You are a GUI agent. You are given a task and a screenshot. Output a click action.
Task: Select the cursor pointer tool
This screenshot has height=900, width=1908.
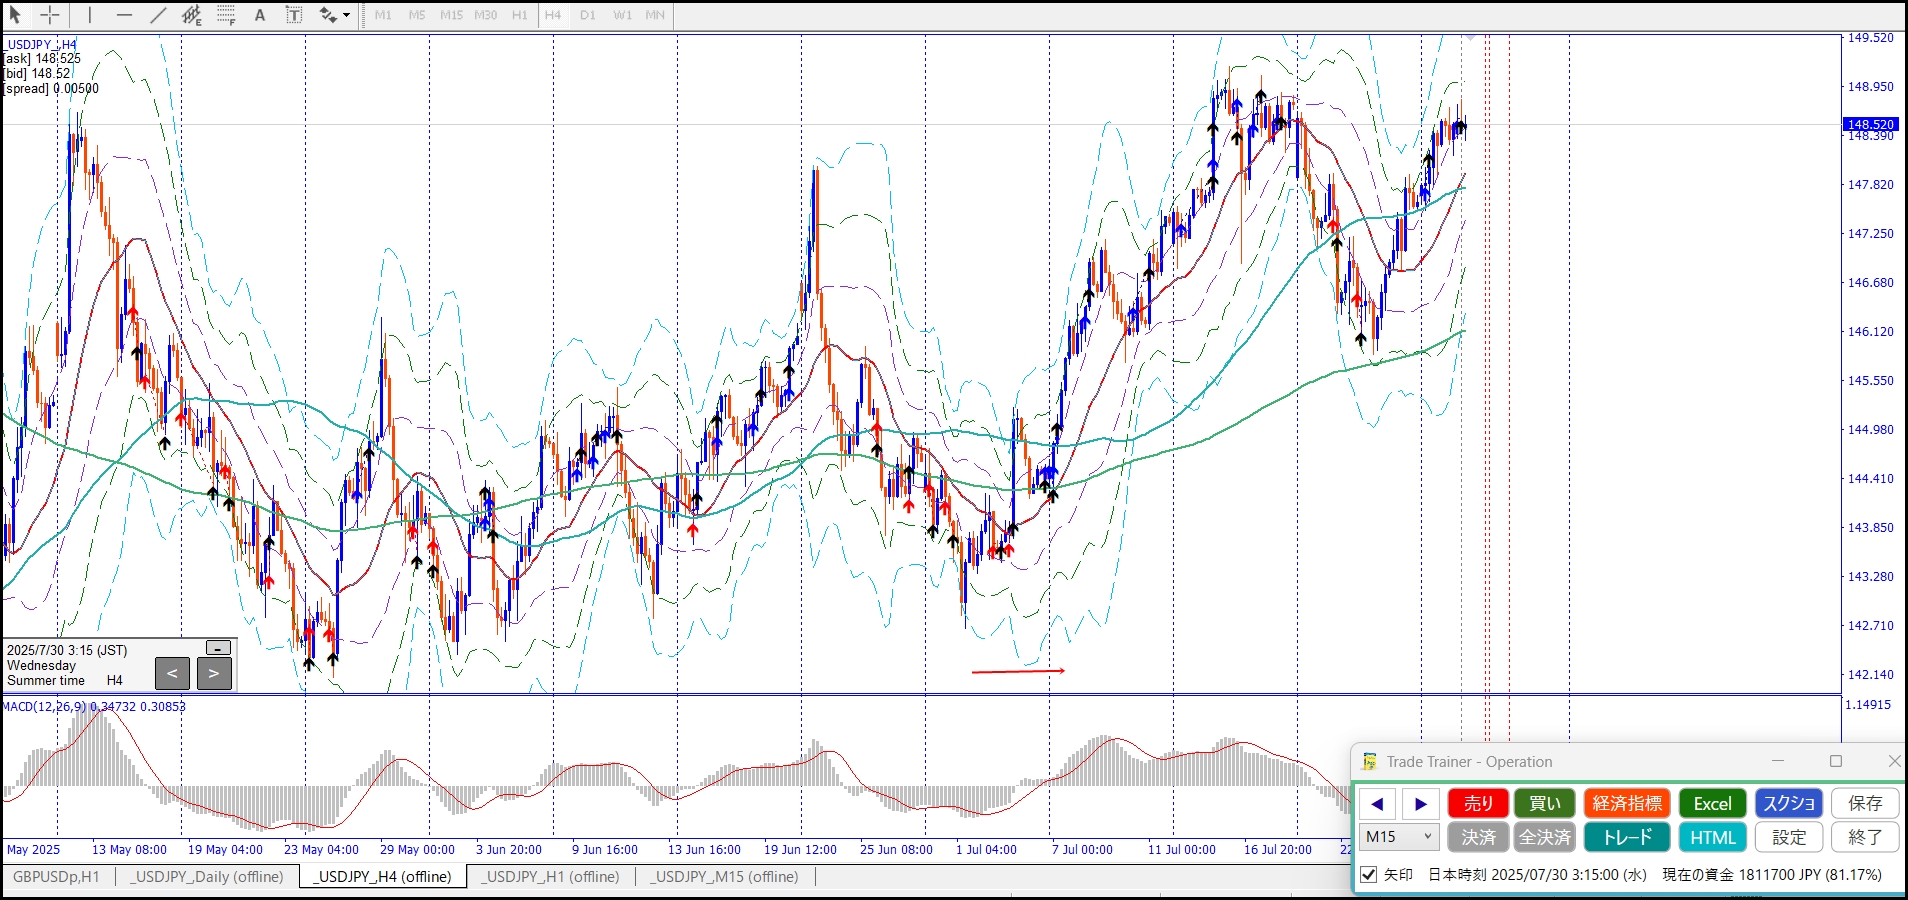pyautogui.click(x=15, y=15)
